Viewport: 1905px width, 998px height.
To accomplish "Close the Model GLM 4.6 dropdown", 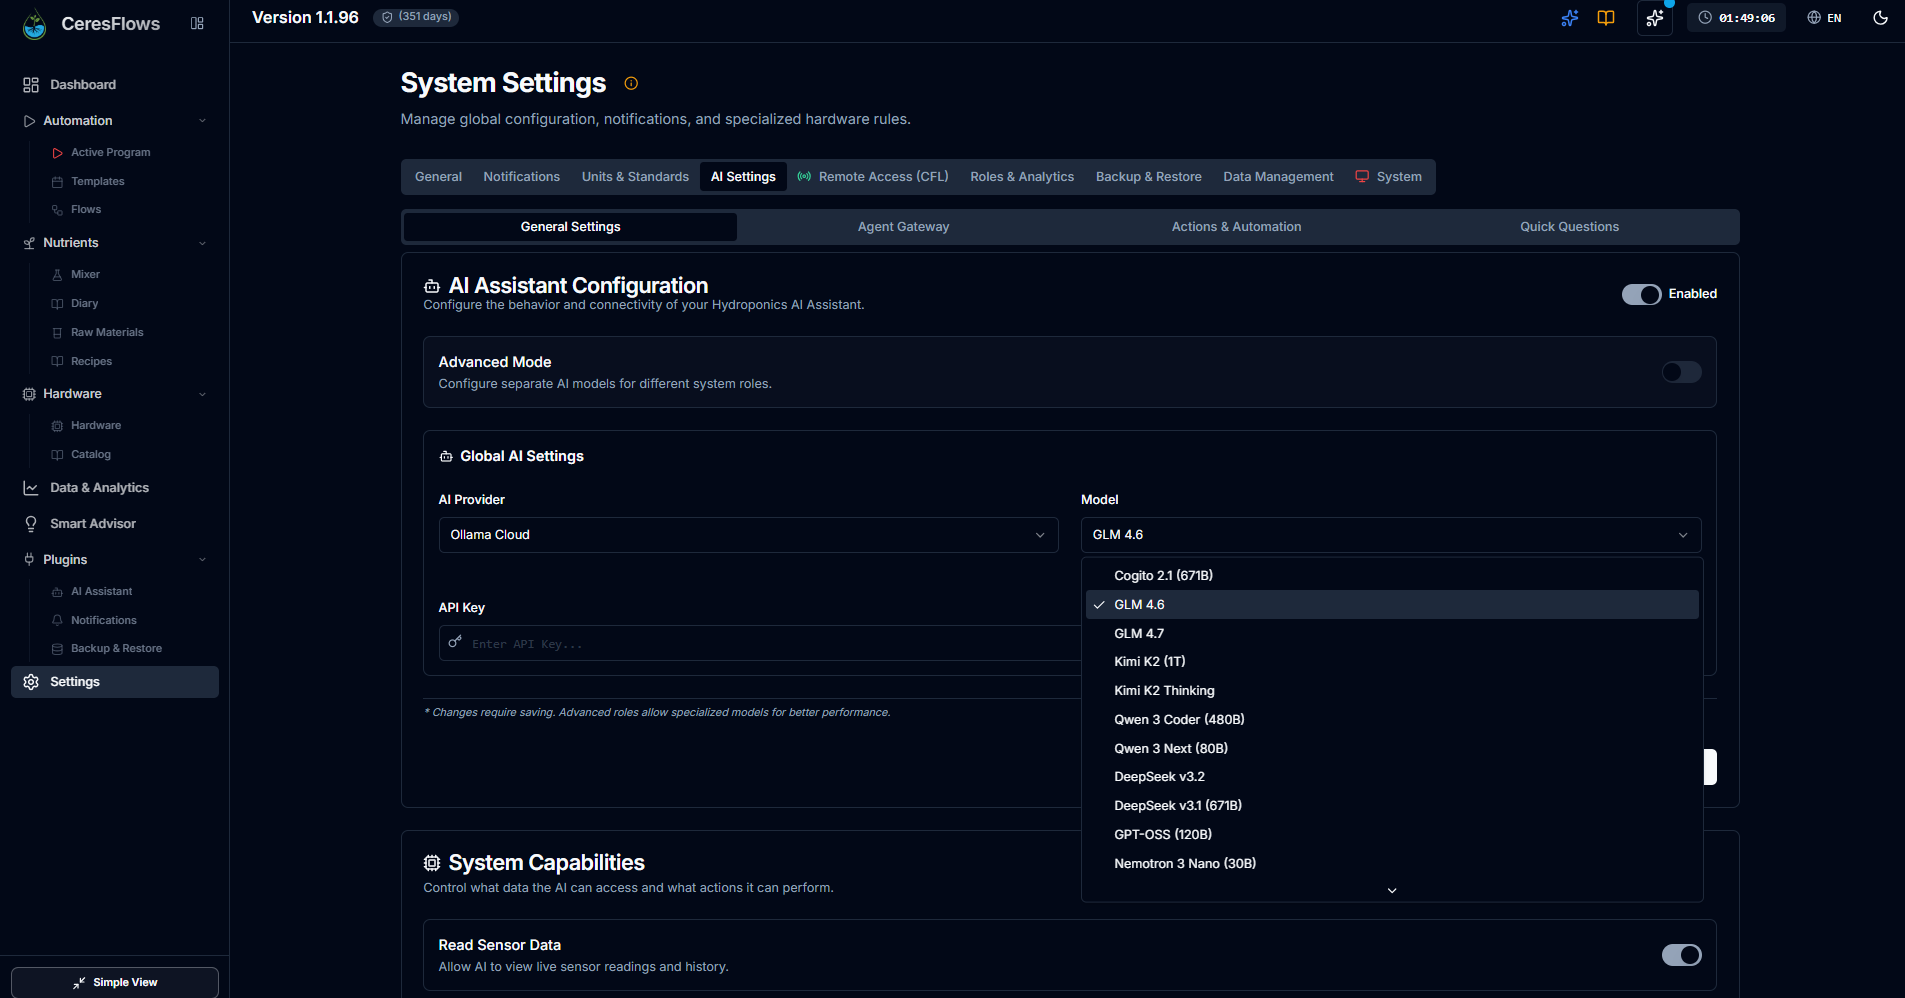I will [x=1391, y=535].
